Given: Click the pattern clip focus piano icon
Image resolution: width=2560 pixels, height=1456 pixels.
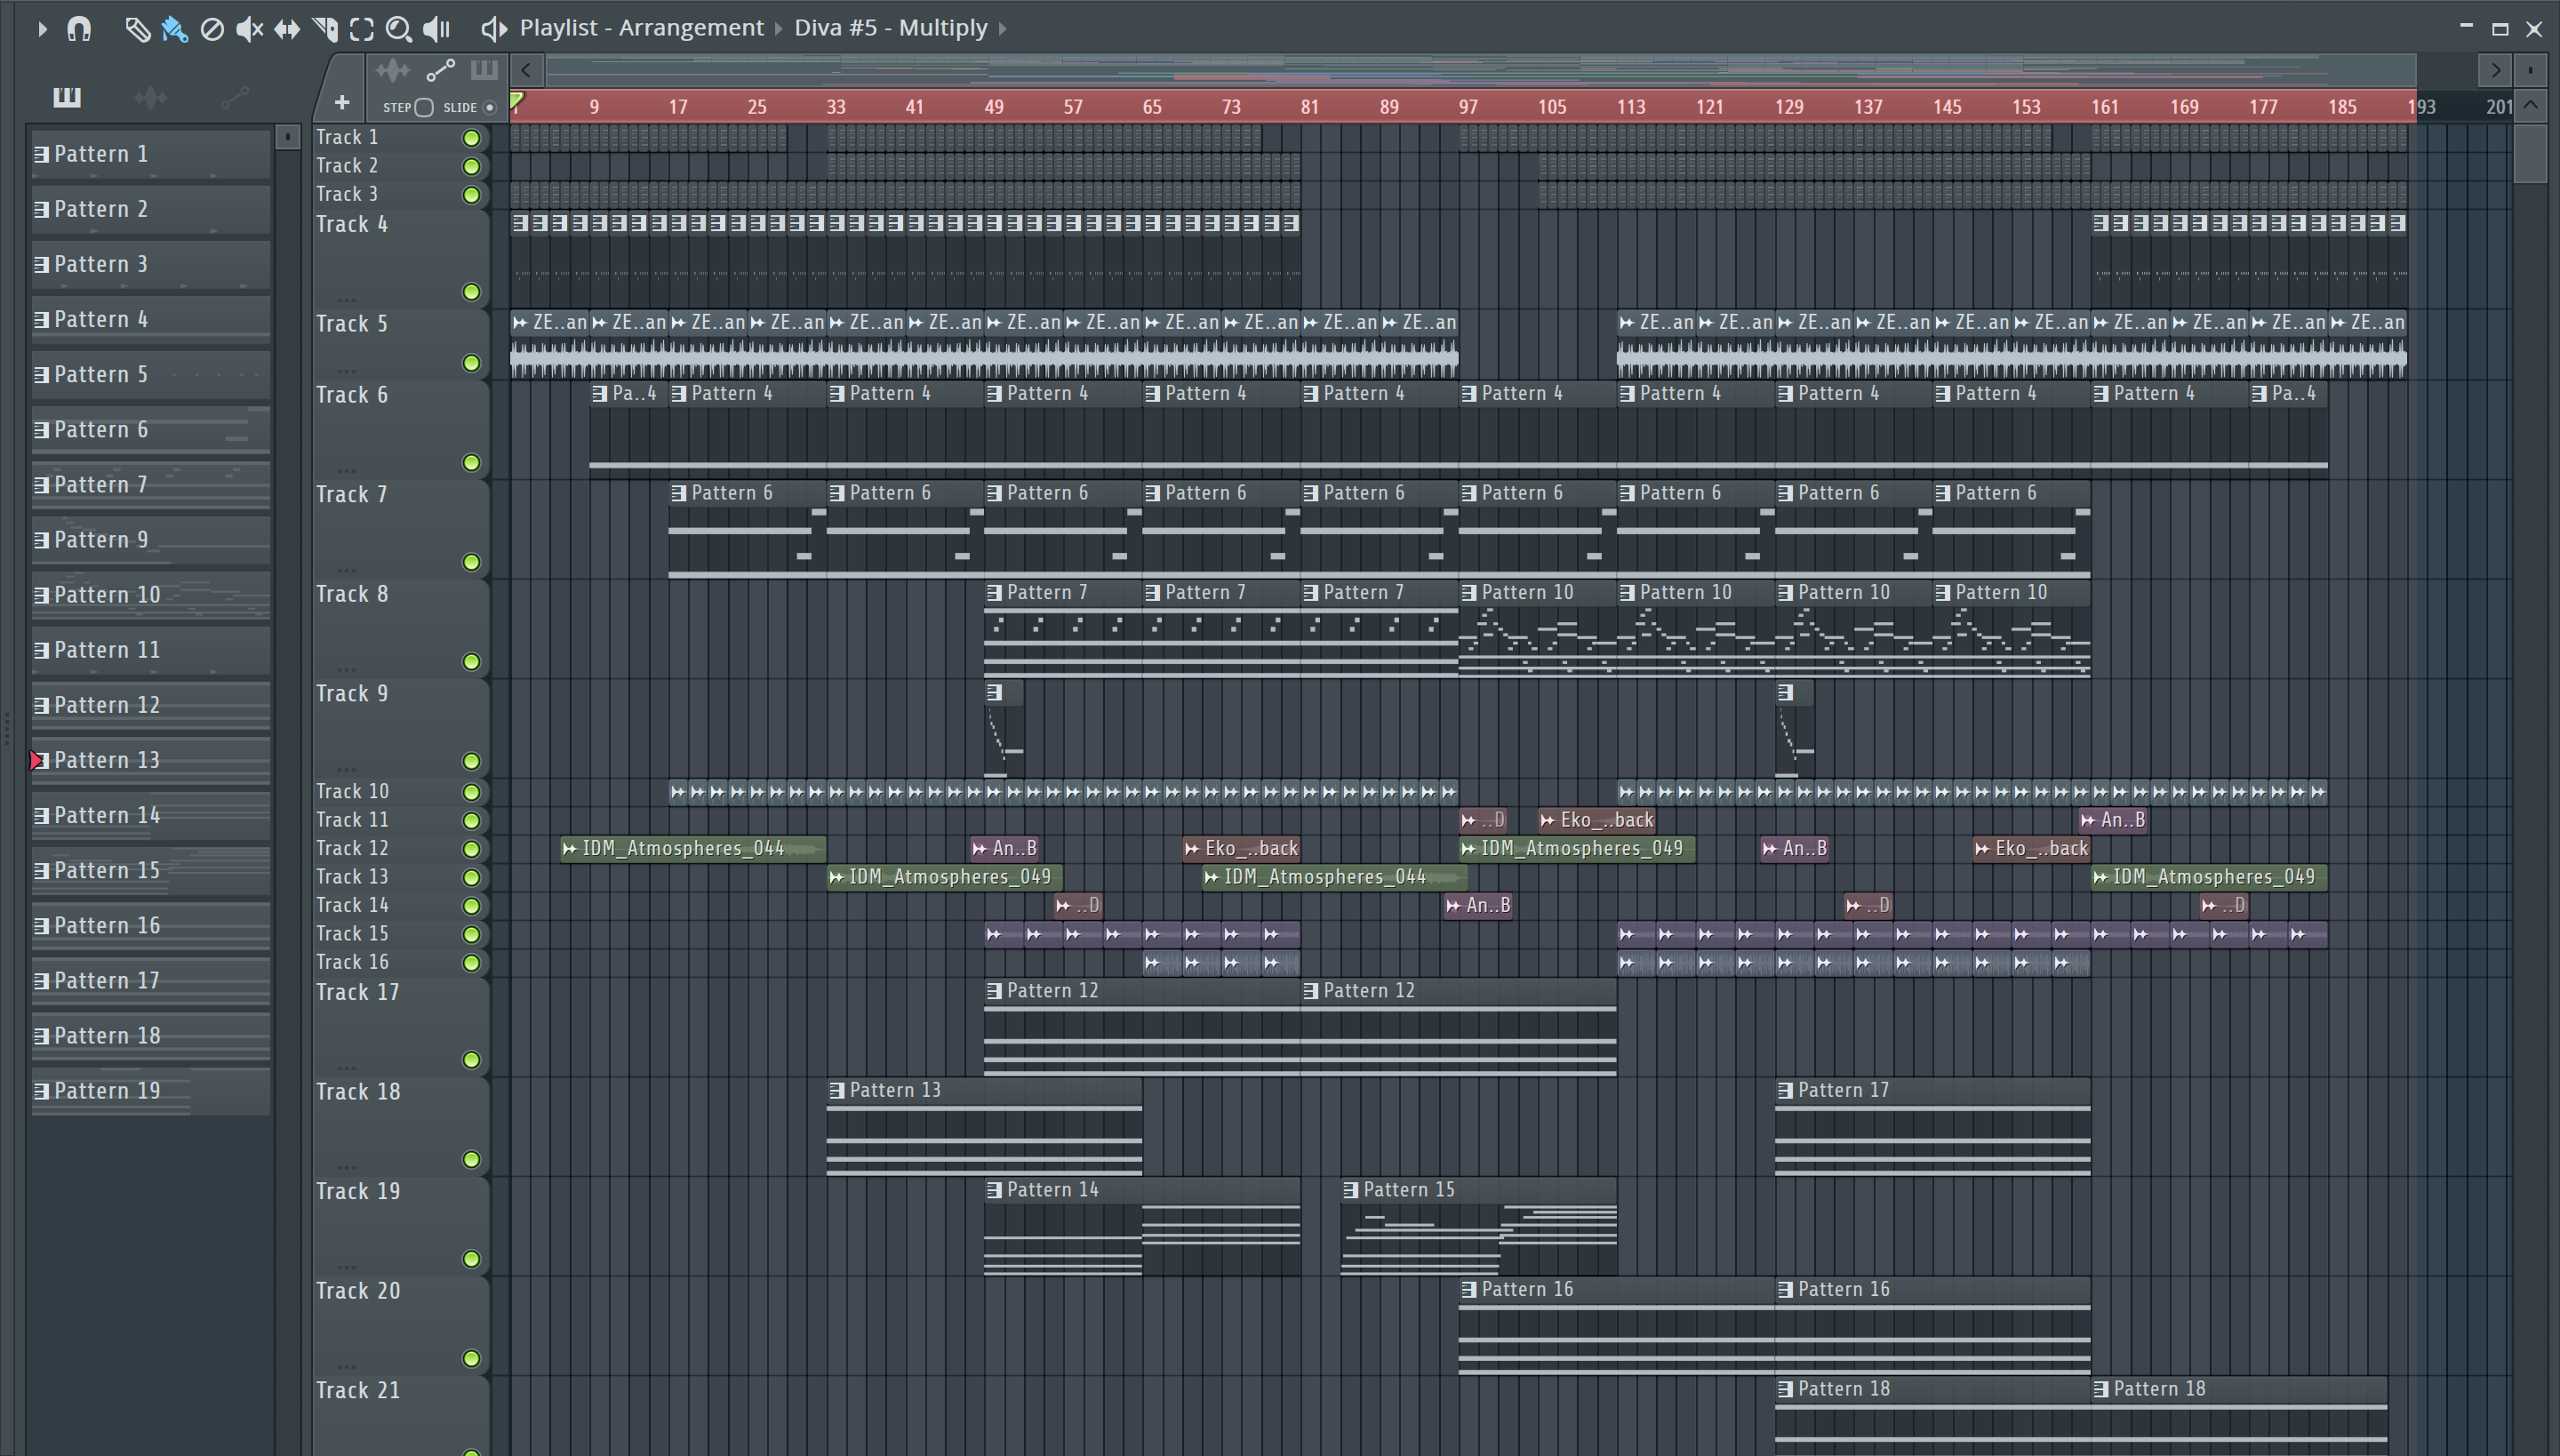Looking at the screenshot, I should [x=484, y=70].
